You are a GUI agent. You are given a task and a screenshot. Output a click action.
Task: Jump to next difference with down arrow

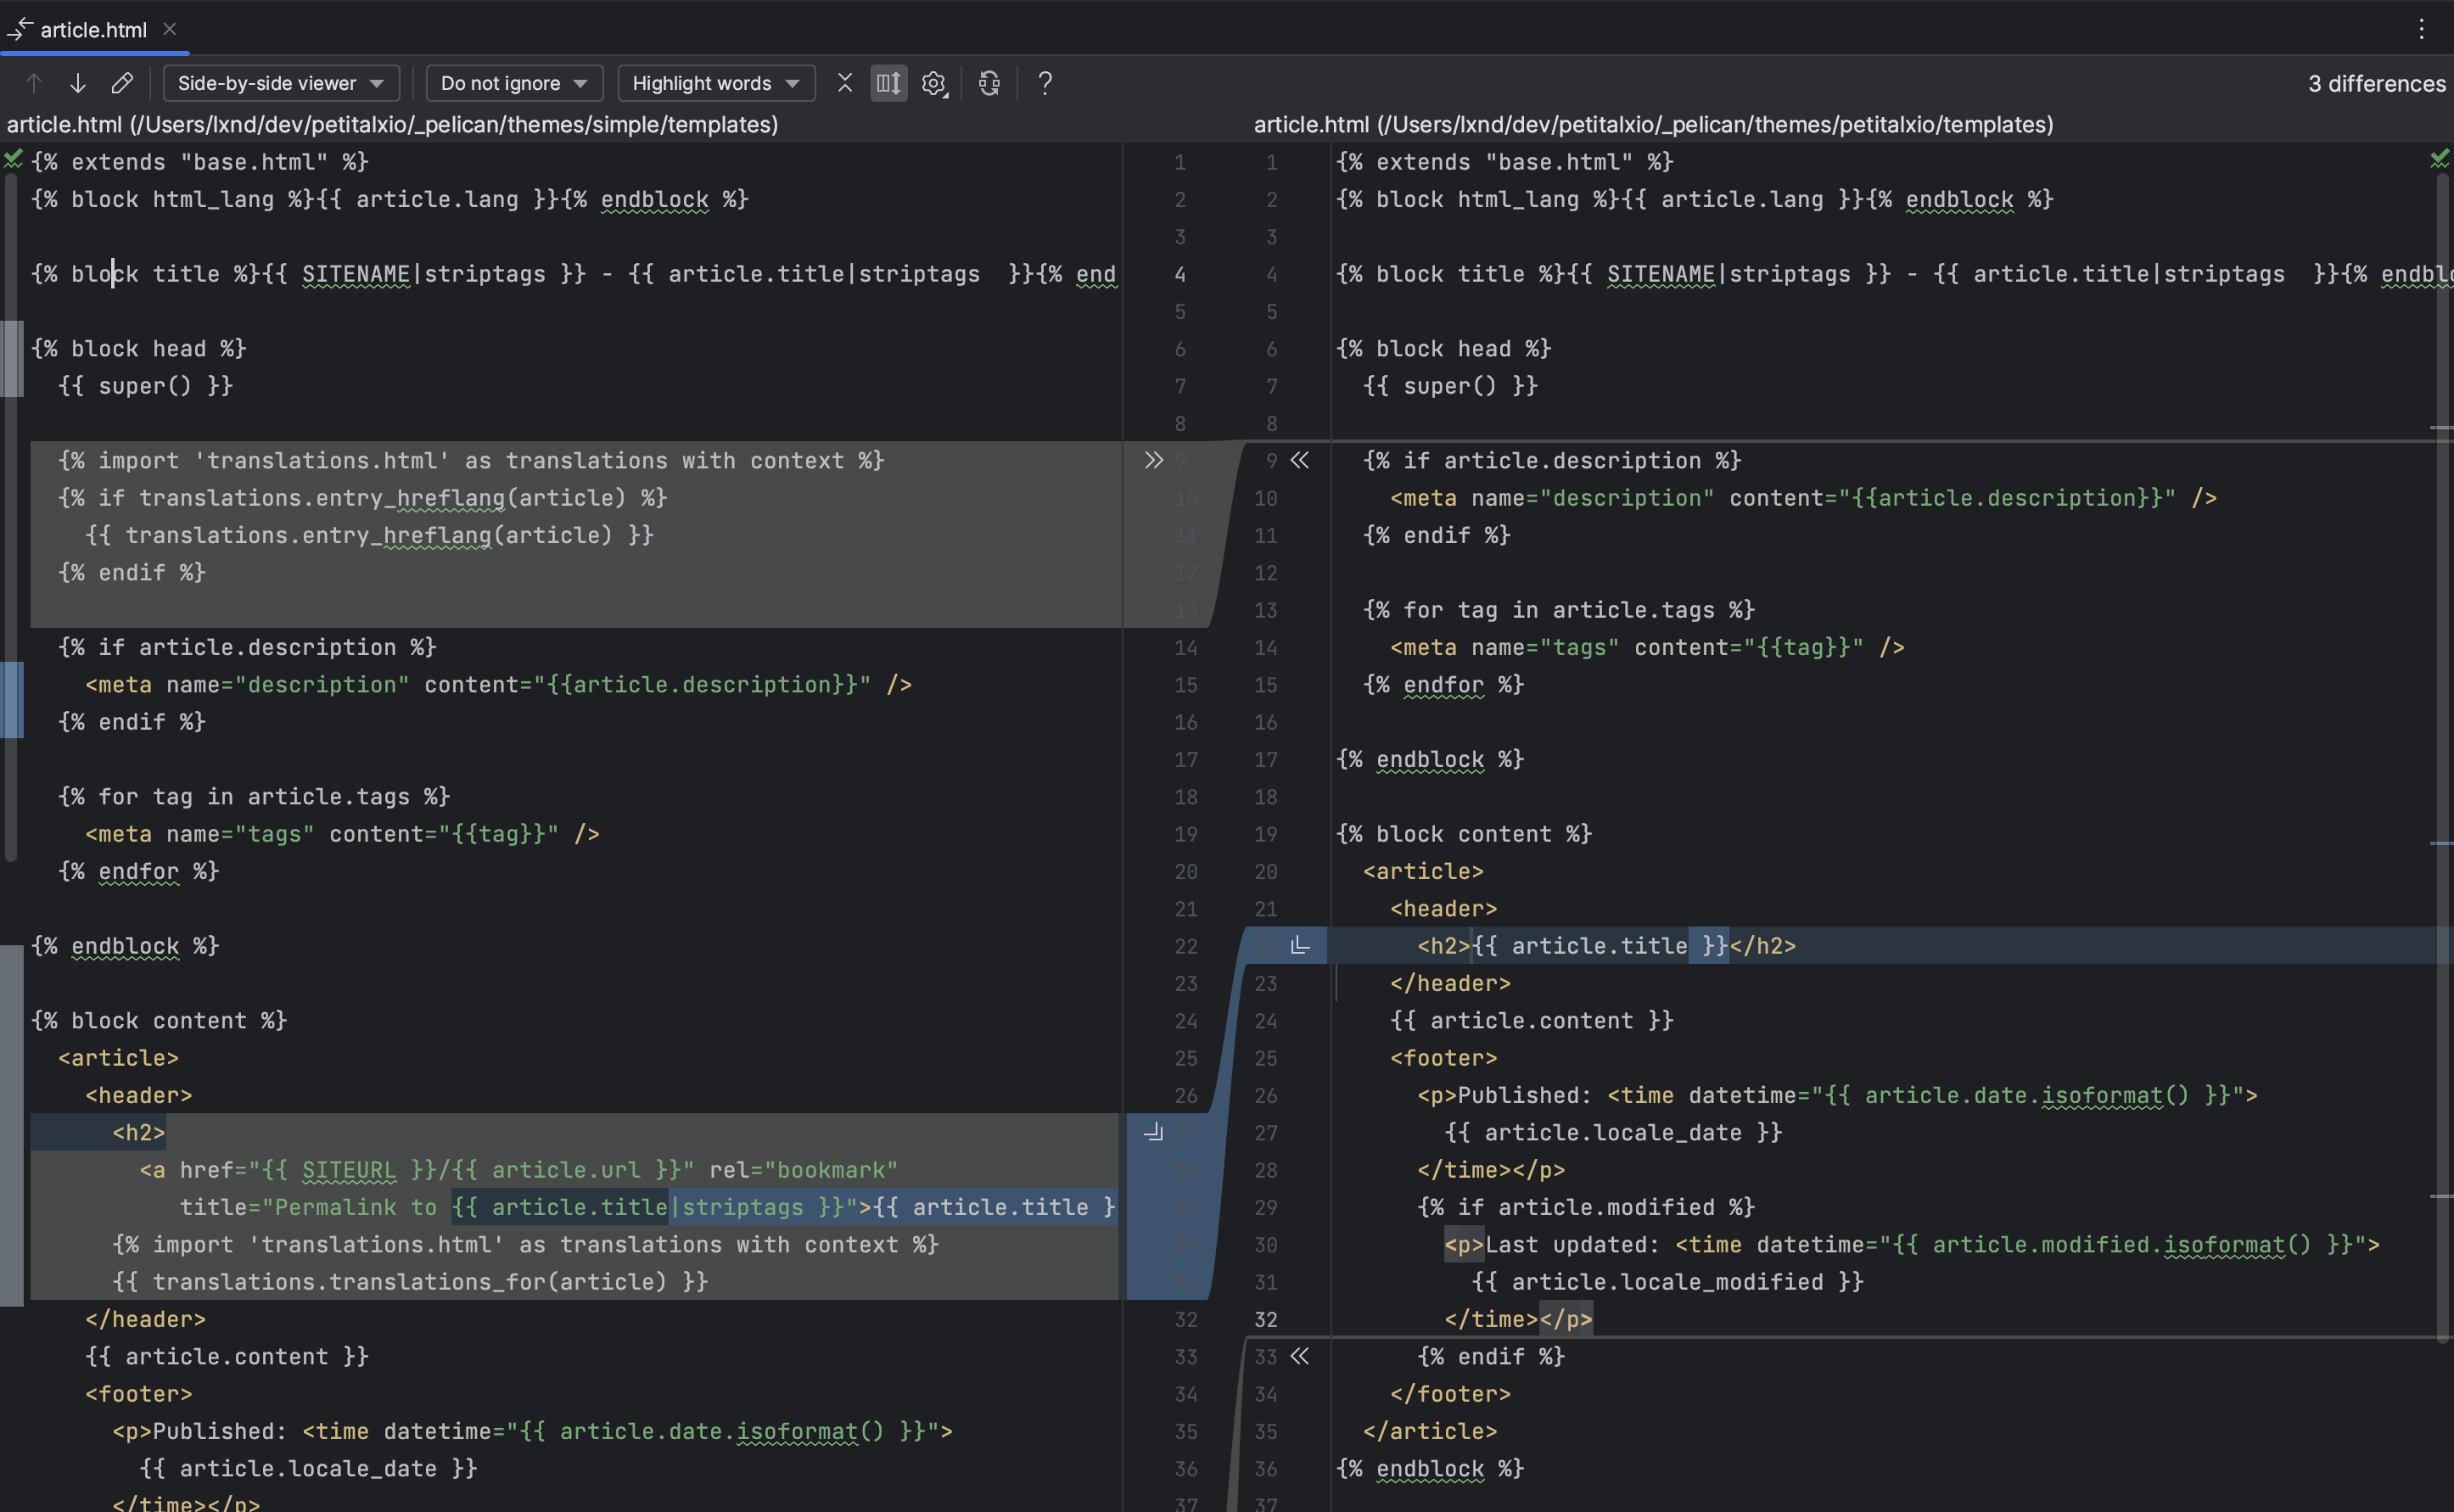coord(77,83)
